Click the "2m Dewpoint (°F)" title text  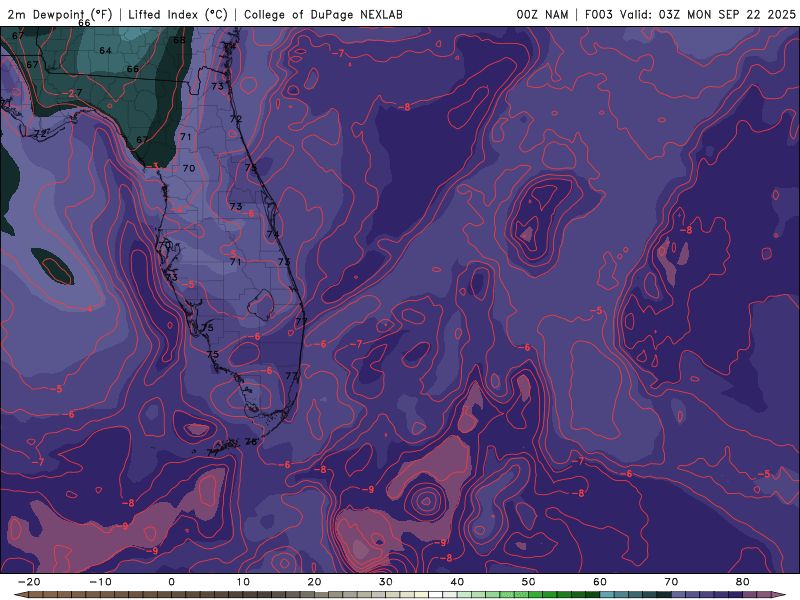point(60,14)
